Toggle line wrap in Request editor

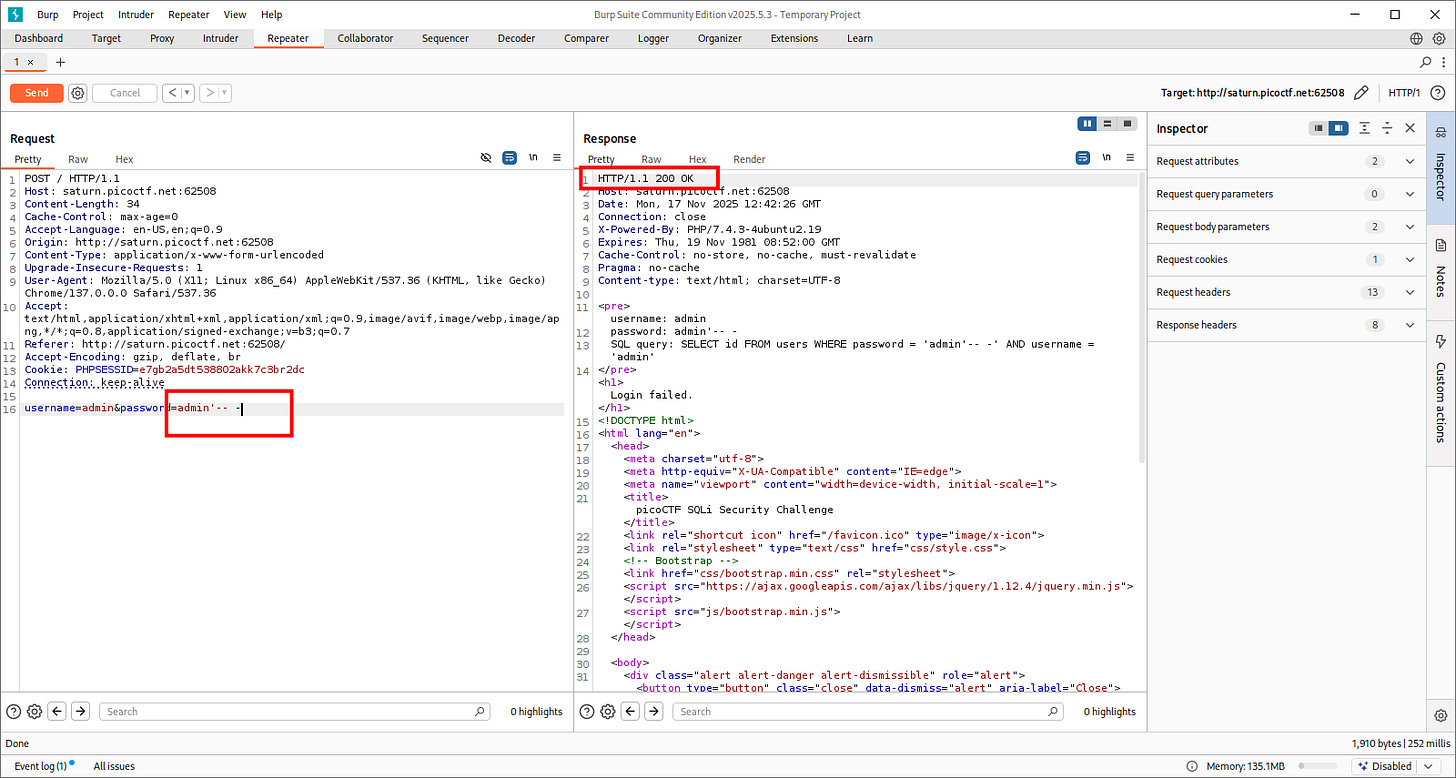[x=509, y=158]
